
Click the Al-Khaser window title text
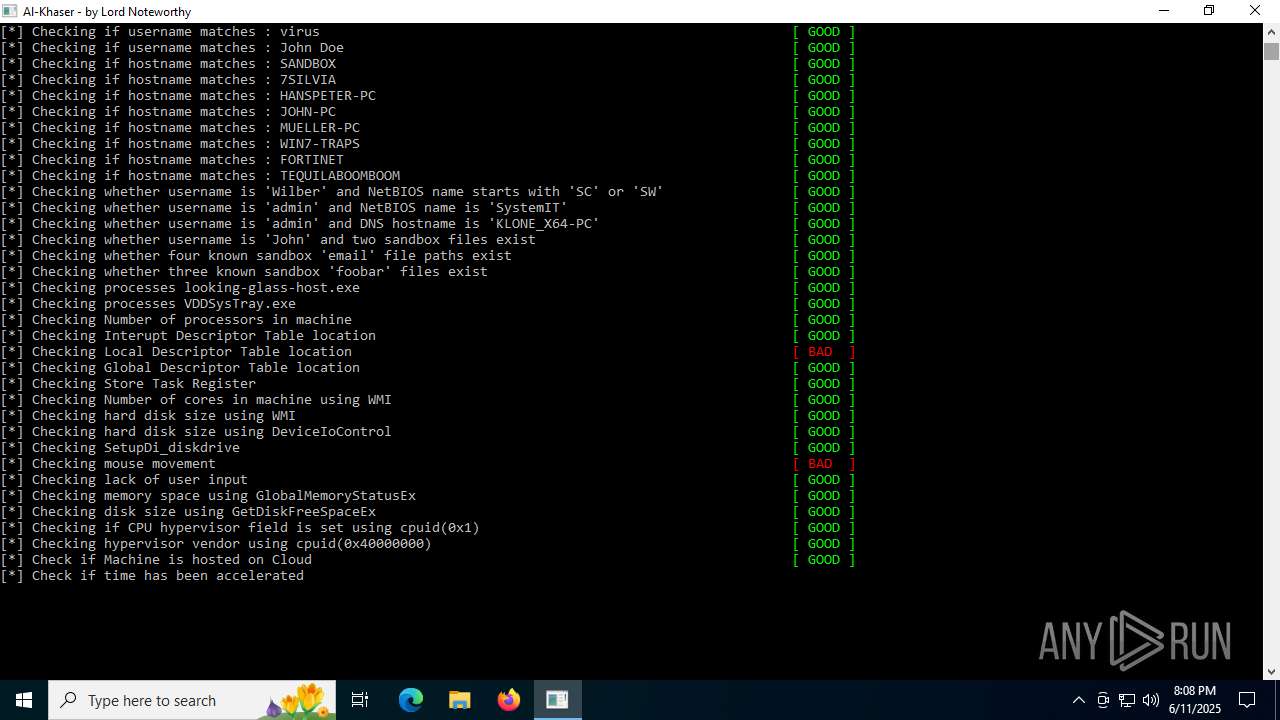pyautogui.click(x=107, y=12)
